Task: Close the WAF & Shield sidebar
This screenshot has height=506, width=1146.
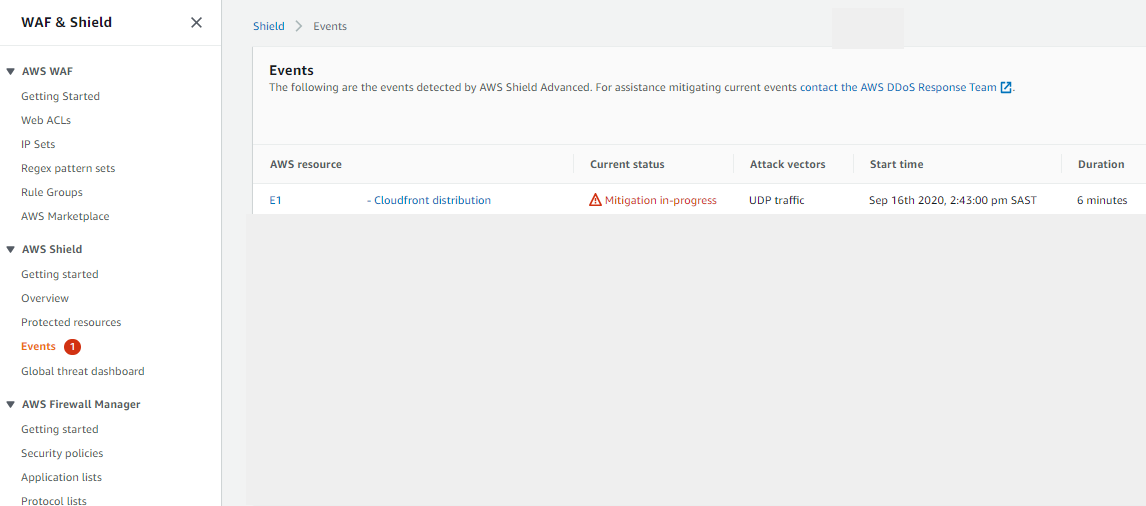Action: click(x=196, y=23)
